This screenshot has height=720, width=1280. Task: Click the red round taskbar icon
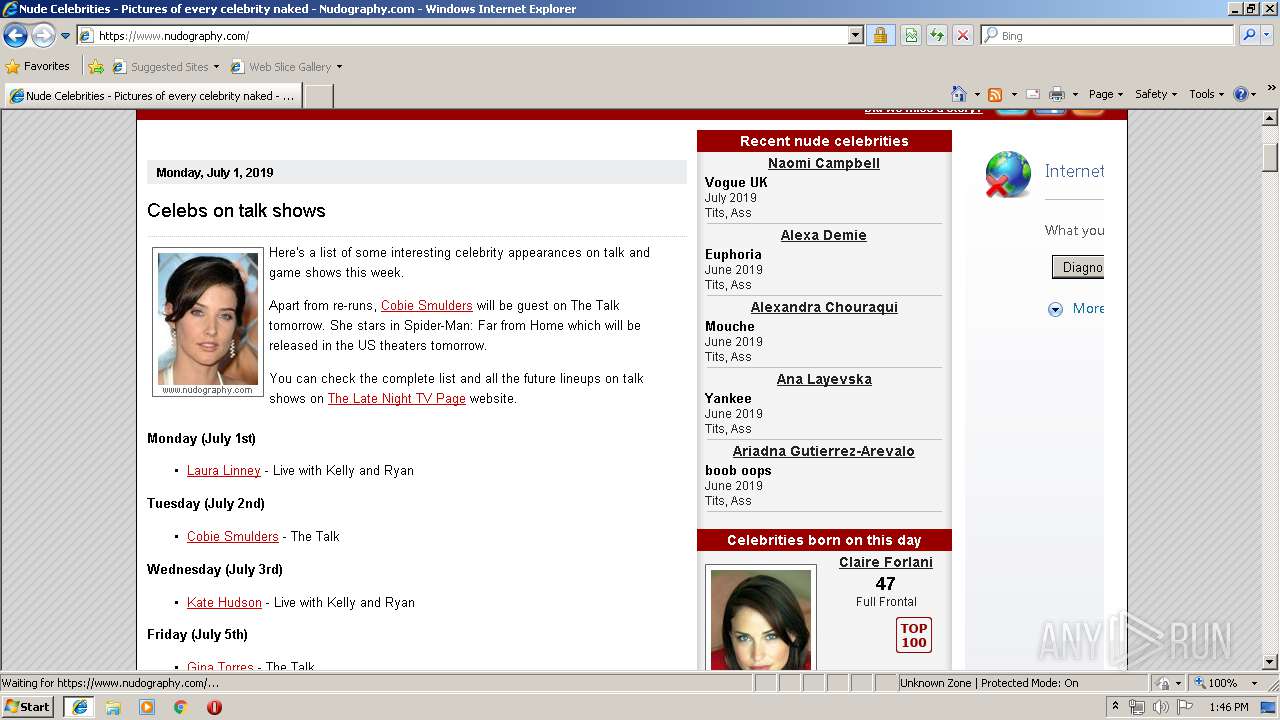click(x=214, y=707)
